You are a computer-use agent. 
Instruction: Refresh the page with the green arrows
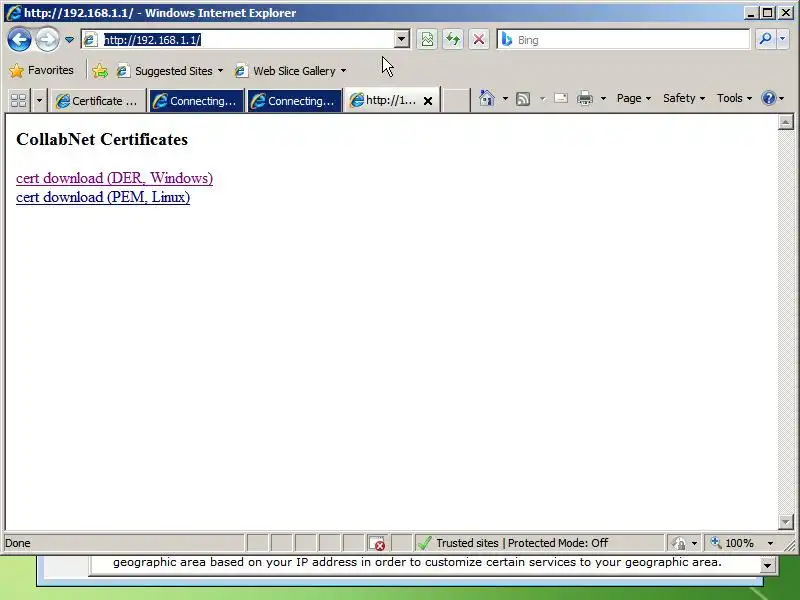pos(453,39)
